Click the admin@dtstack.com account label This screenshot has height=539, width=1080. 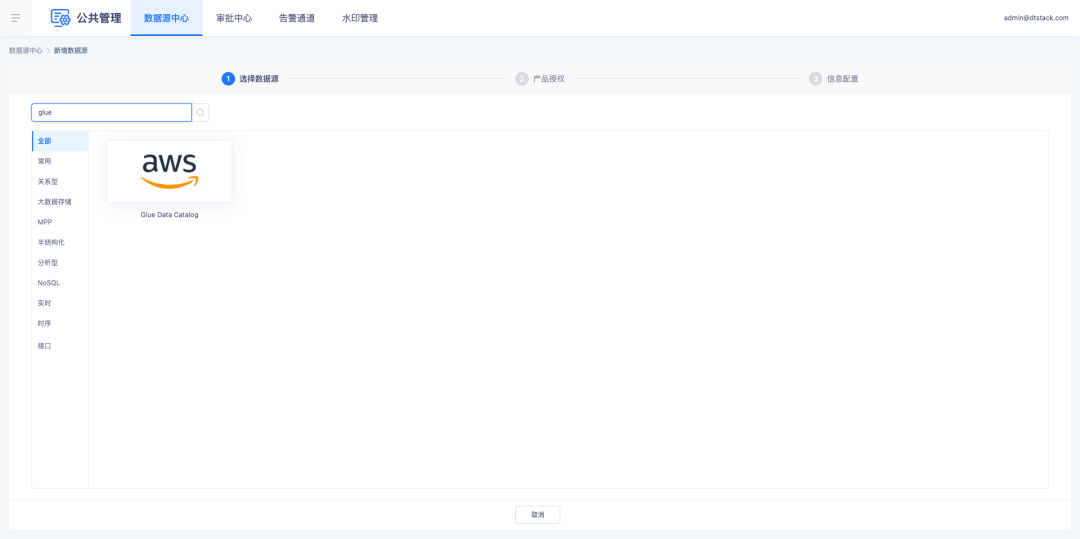(x=1036, y=19)
